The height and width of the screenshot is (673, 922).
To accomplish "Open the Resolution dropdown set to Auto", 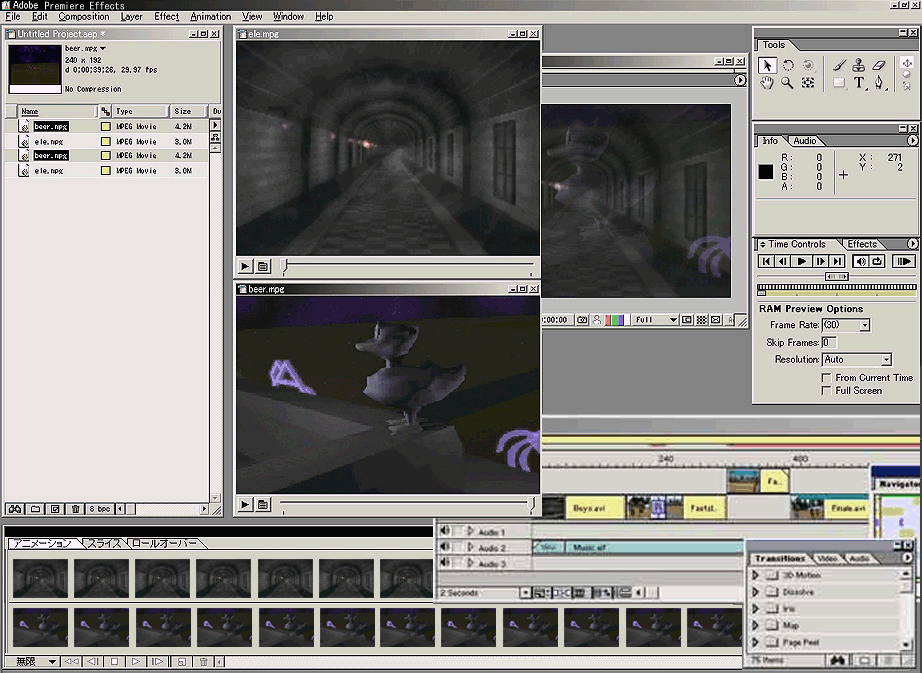I will tap(856, 360).
